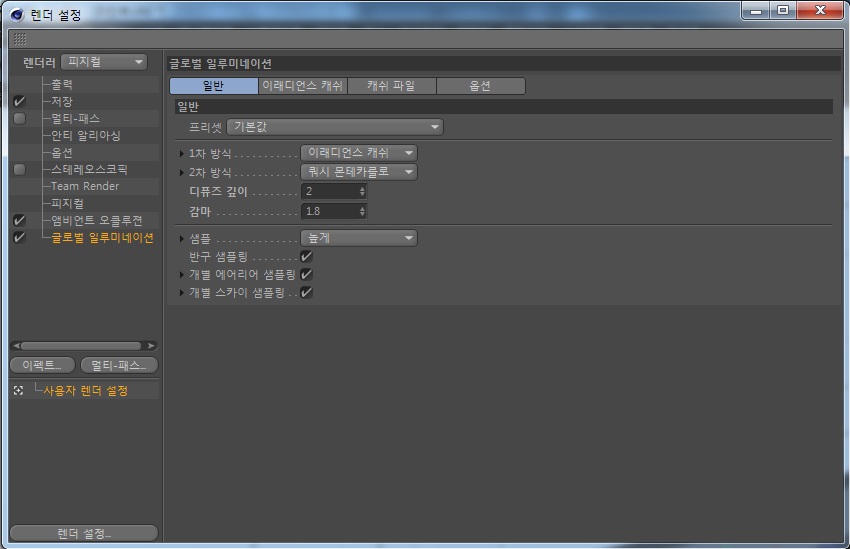The width and height of the screenshot is (850, 549).
Task: Switch to the 이레디언스 캐쉬 tab
Action: (302, 86)
